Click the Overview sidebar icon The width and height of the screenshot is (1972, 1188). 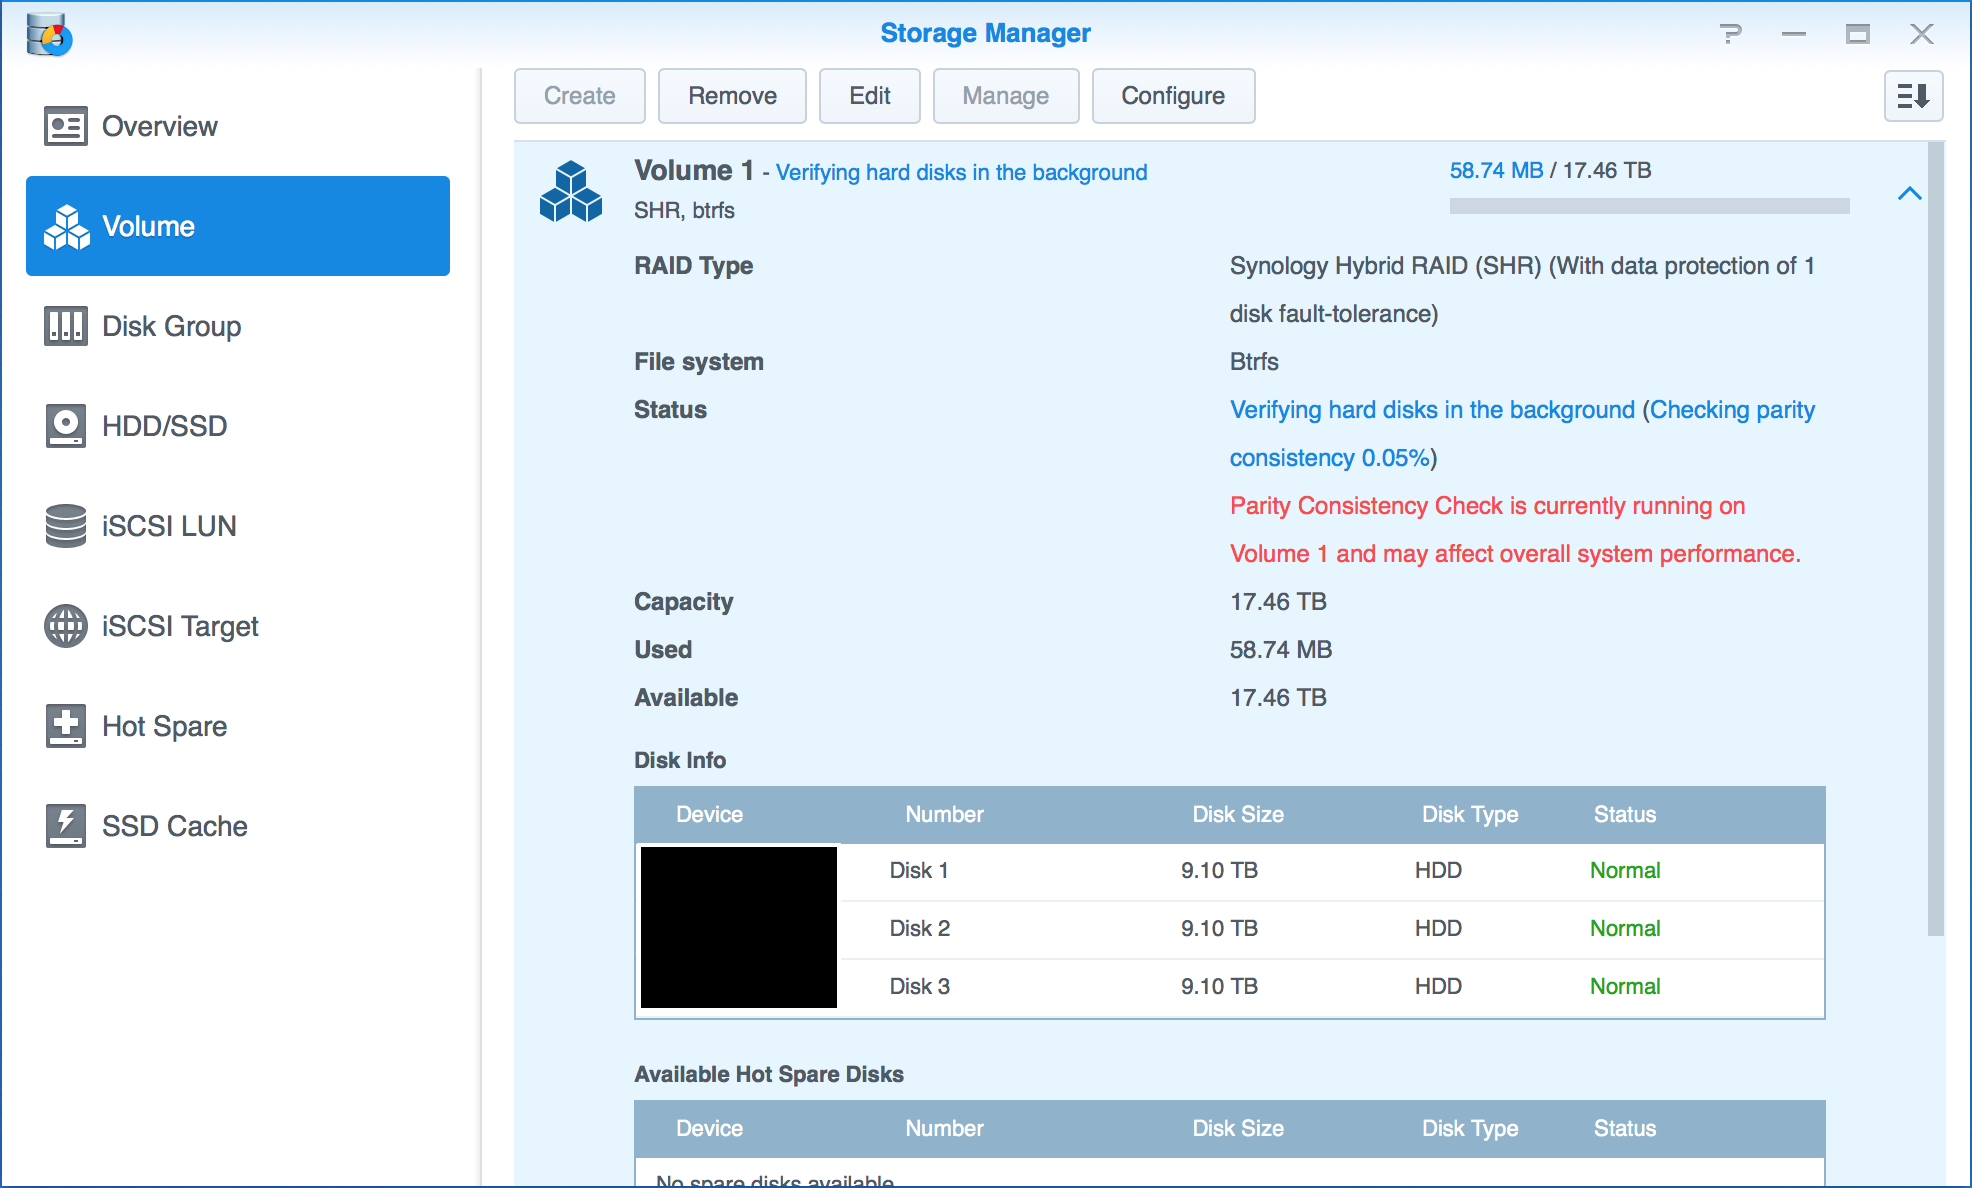[x=65, y=126]
